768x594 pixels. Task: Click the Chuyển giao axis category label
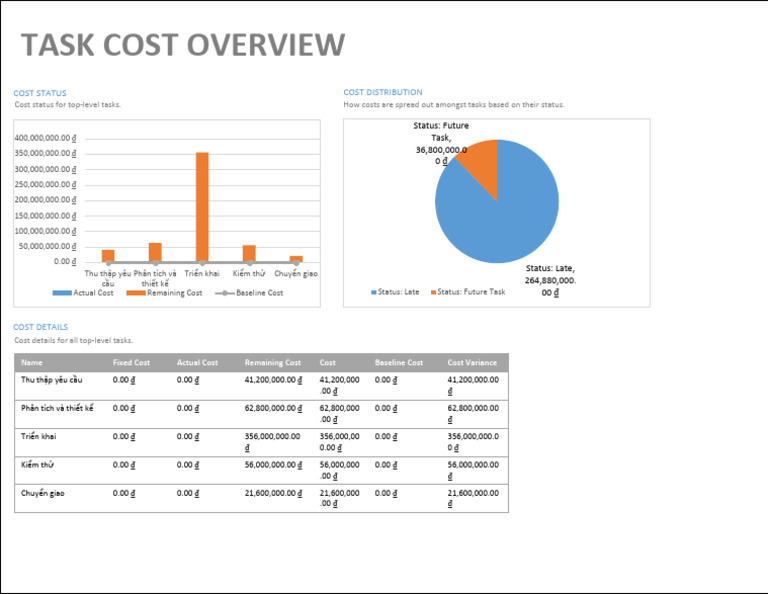click(296, 274)
